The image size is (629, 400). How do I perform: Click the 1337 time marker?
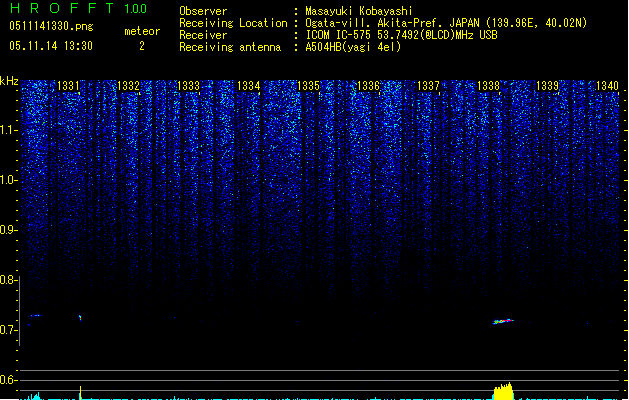(428, 86)
